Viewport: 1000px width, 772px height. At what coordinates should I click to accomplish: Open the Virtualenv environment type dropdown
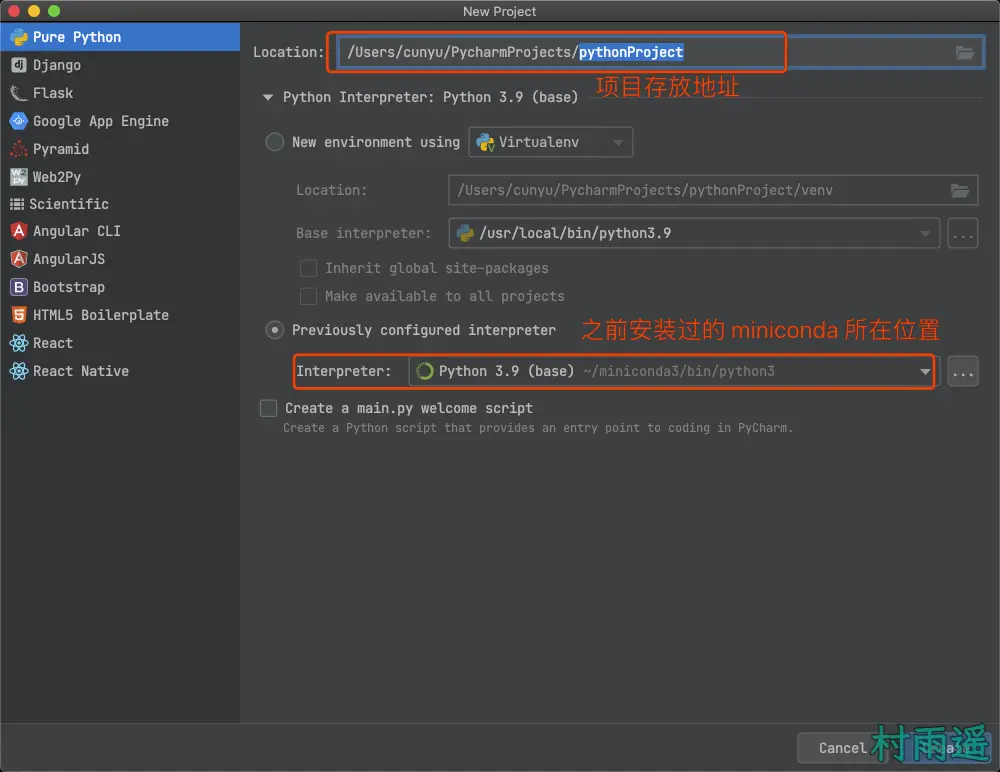(x=551, y=142)
